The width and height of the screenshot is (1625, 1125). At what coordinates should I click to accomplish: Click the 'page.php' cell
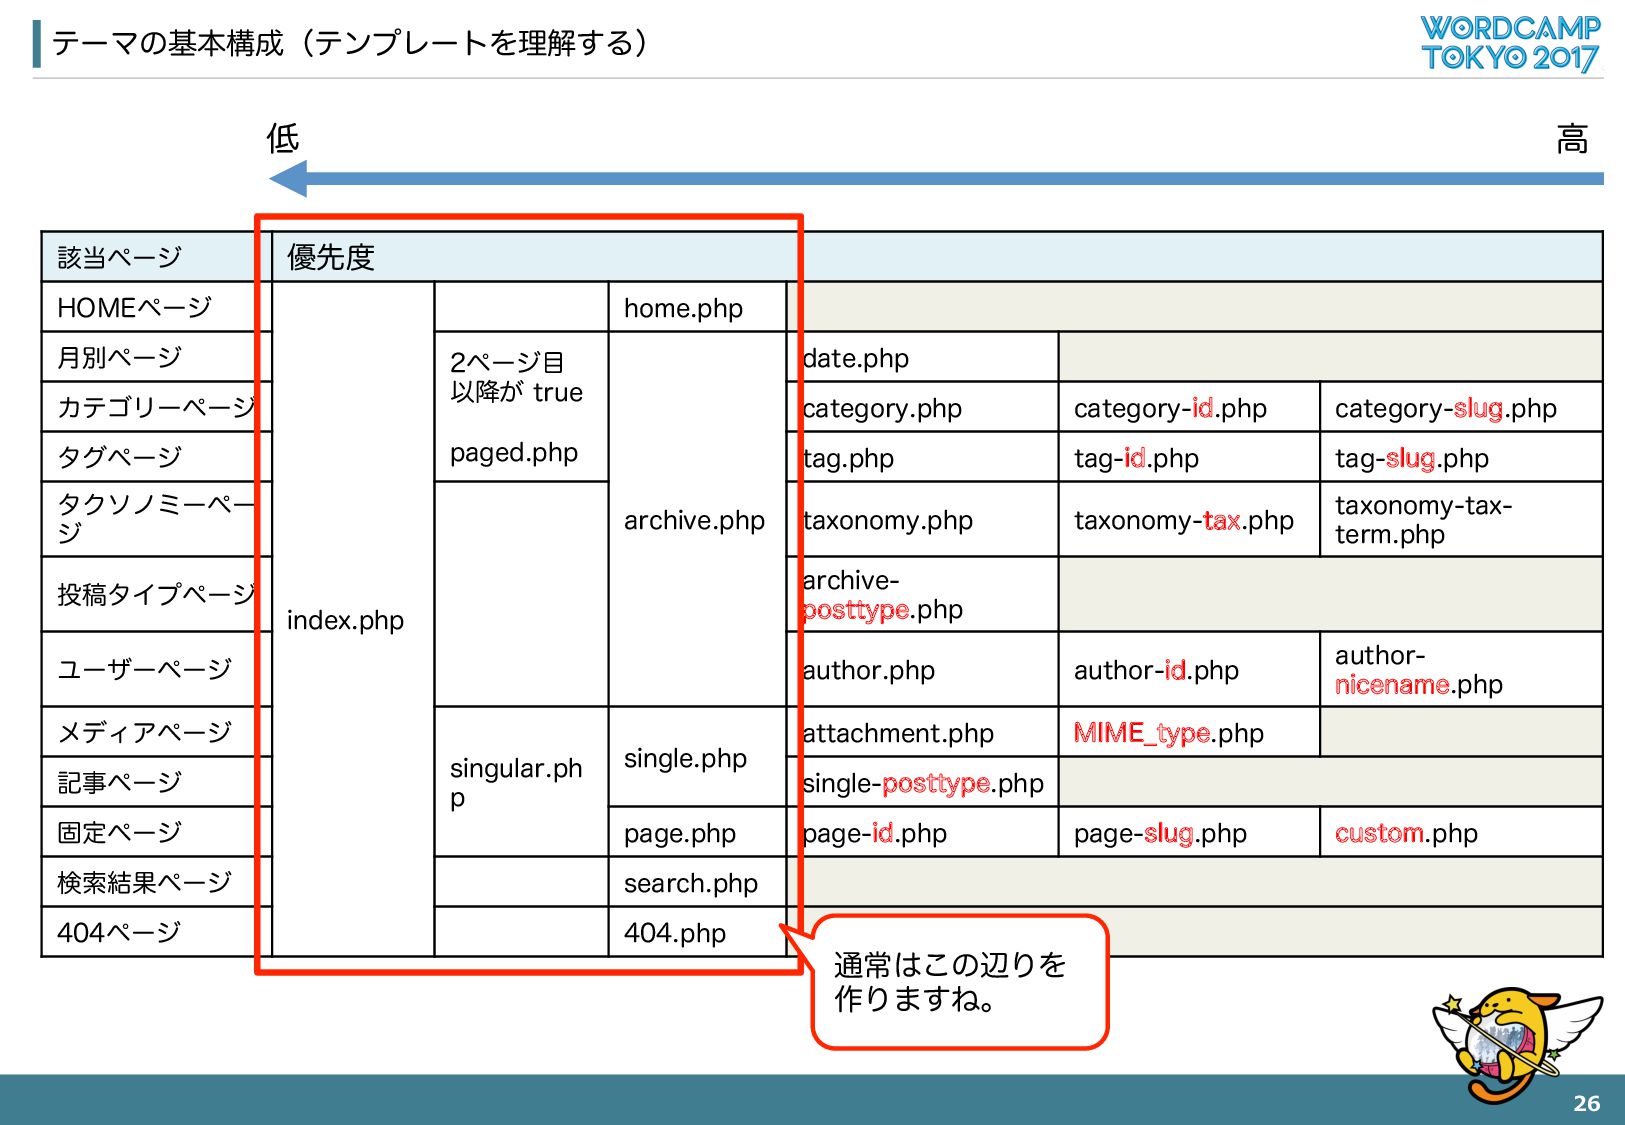(x=697, y=832)
